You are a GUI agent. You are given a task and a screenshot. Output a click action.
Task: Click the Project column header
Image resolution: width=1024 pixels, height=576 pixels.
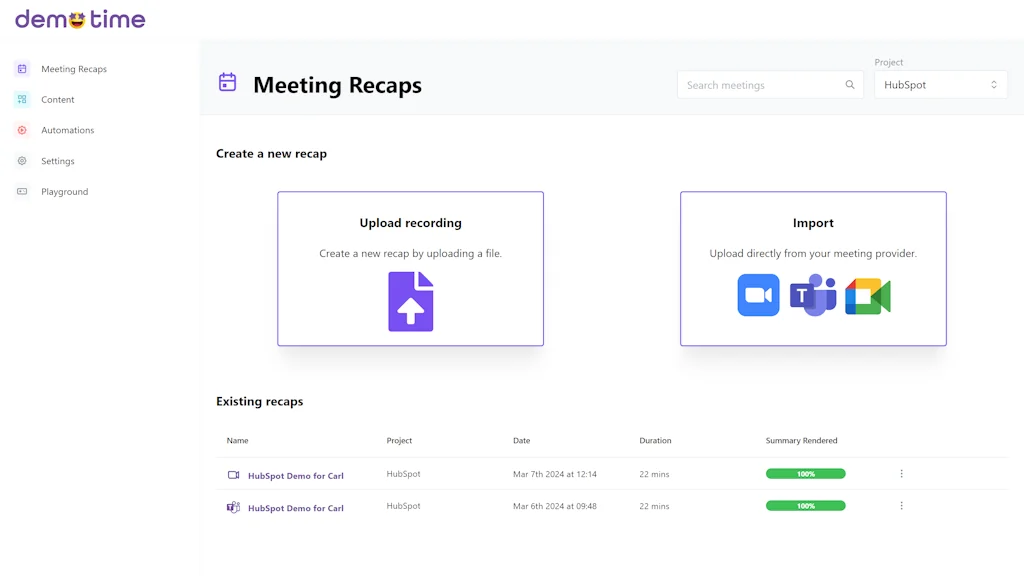point(399,440)
